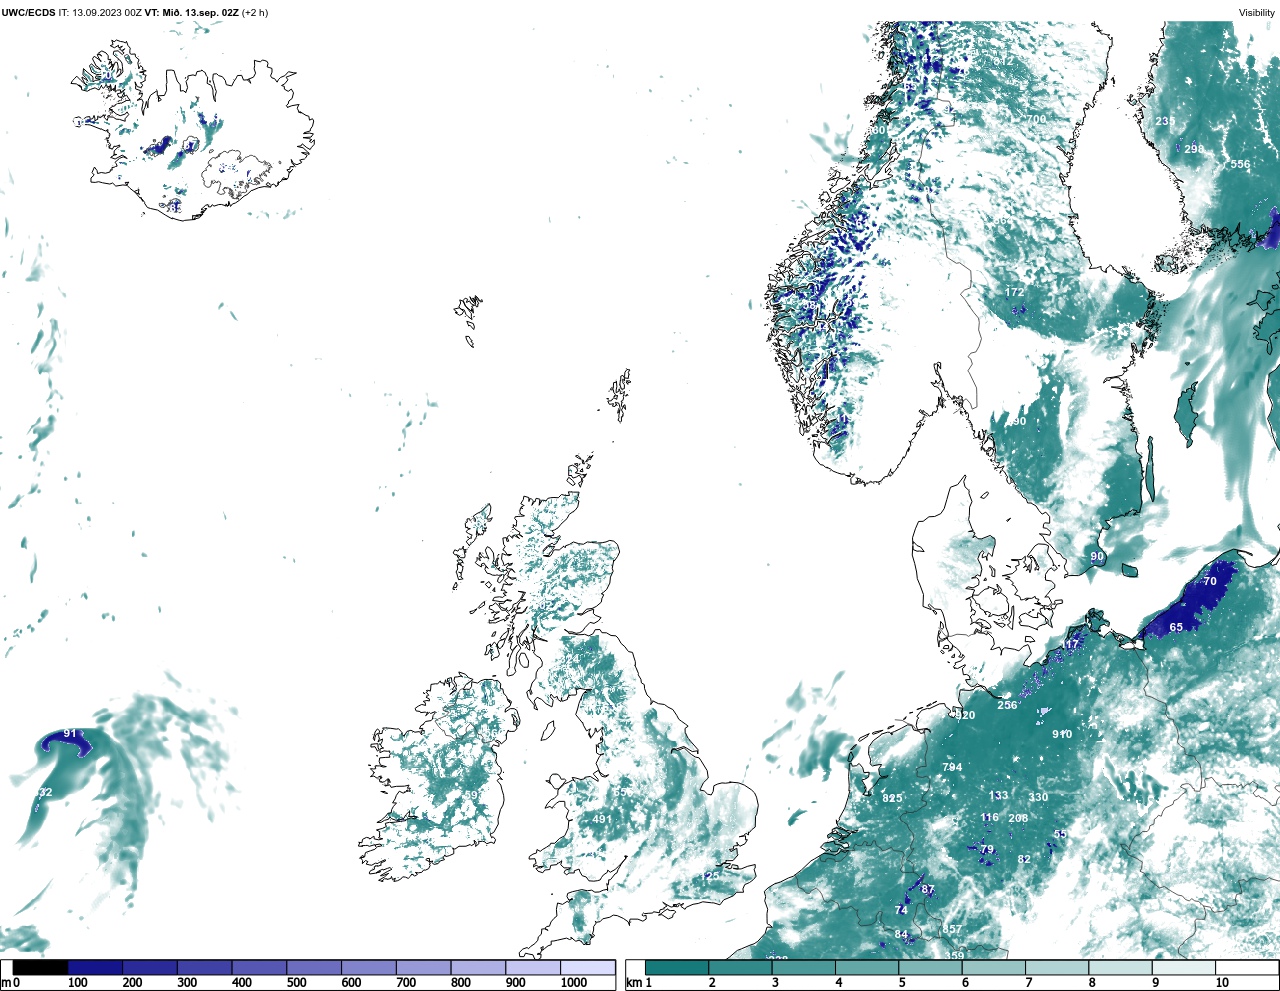Click the '910' visibility value
This screenshot has height=991, width=1280.
(1062, 734)
